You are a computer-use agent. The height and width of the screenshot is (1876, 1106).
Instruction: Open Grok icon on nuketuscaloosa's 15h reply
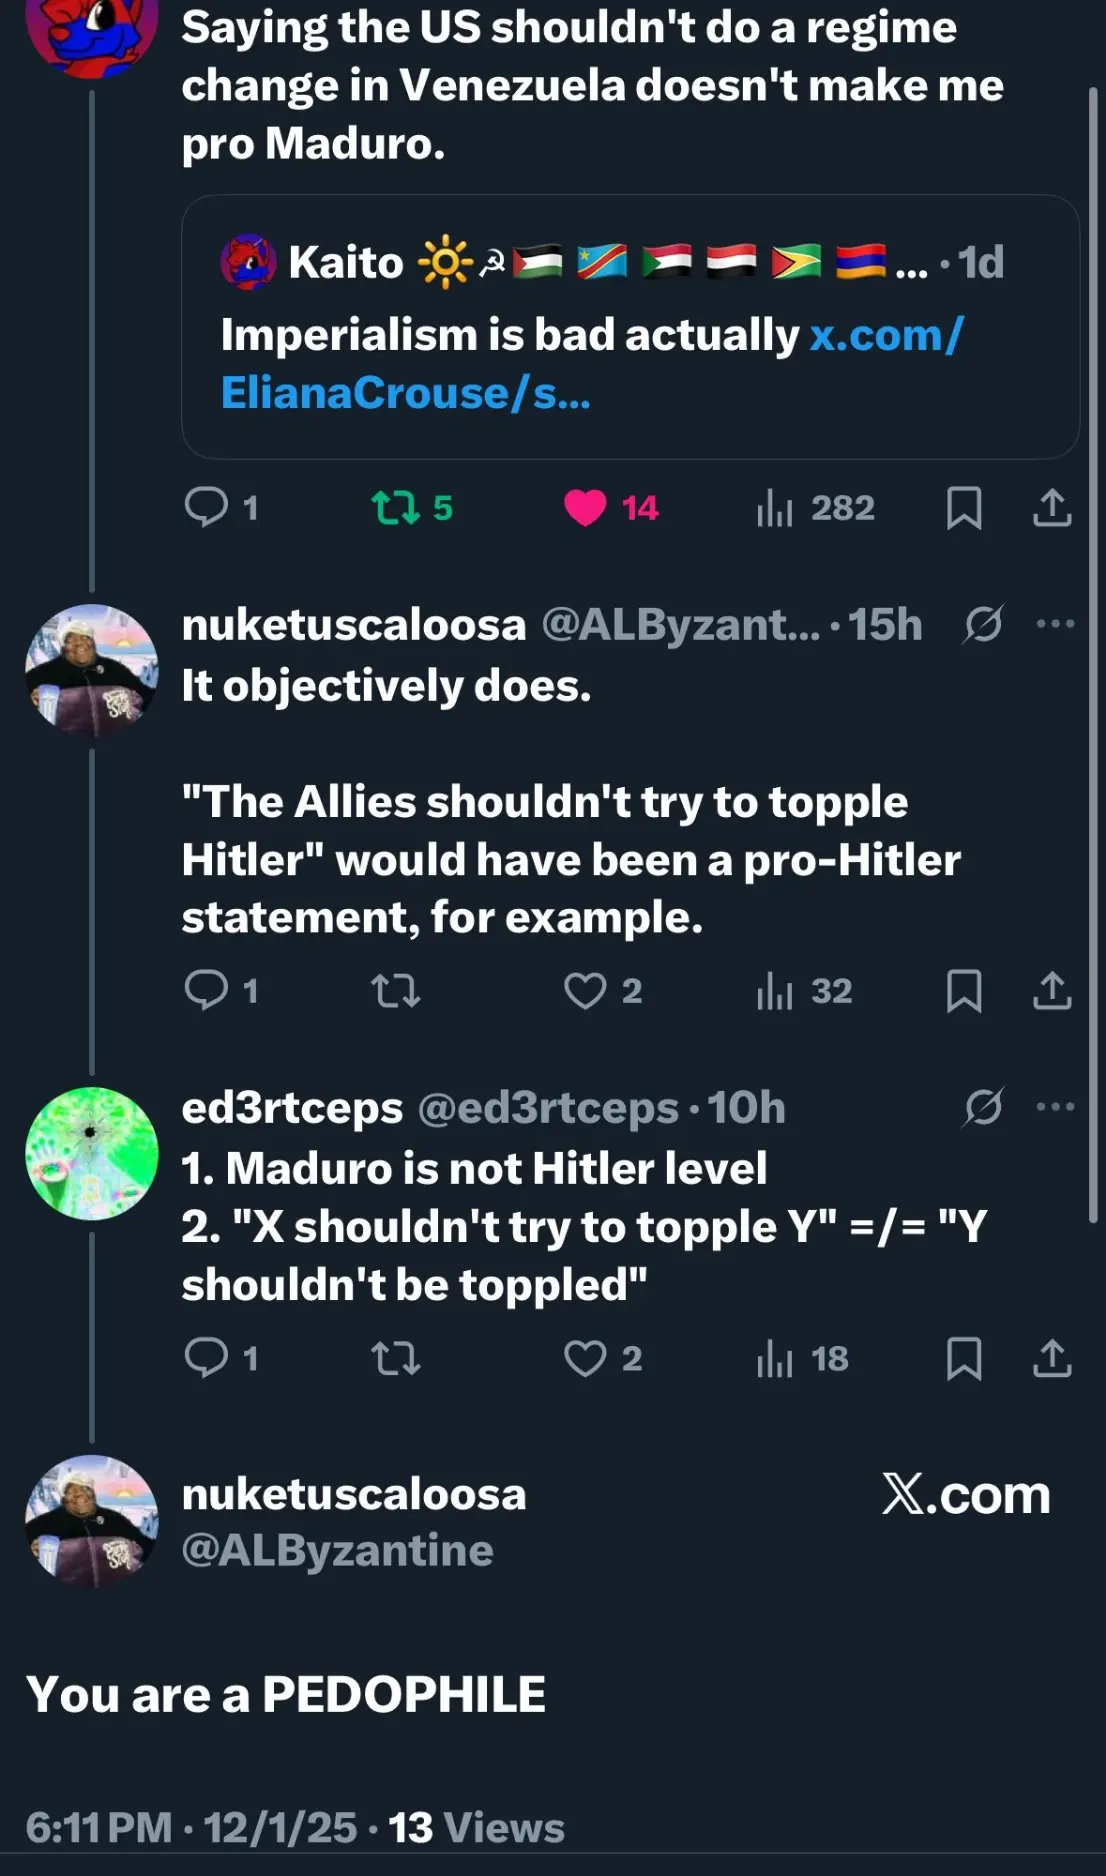(983, 625)
